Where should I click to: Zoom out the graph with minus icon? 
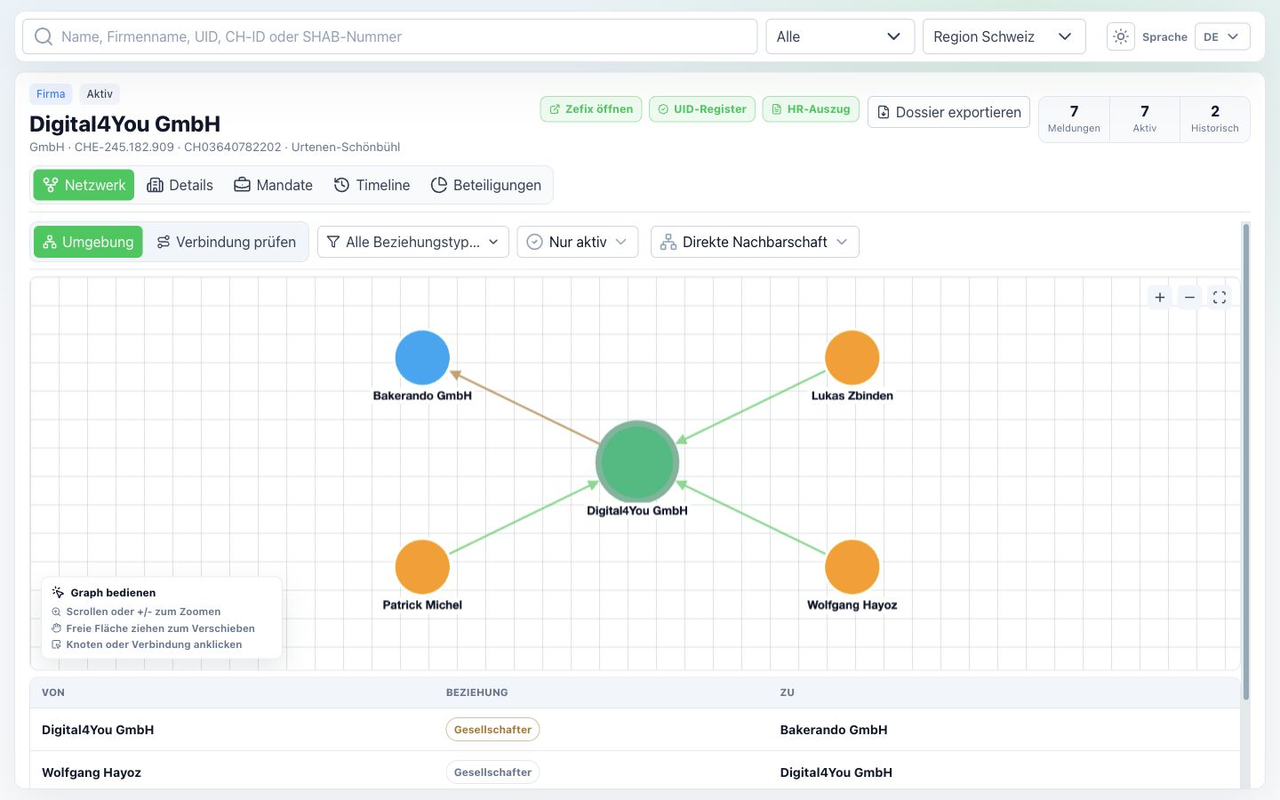point(1189,297)
